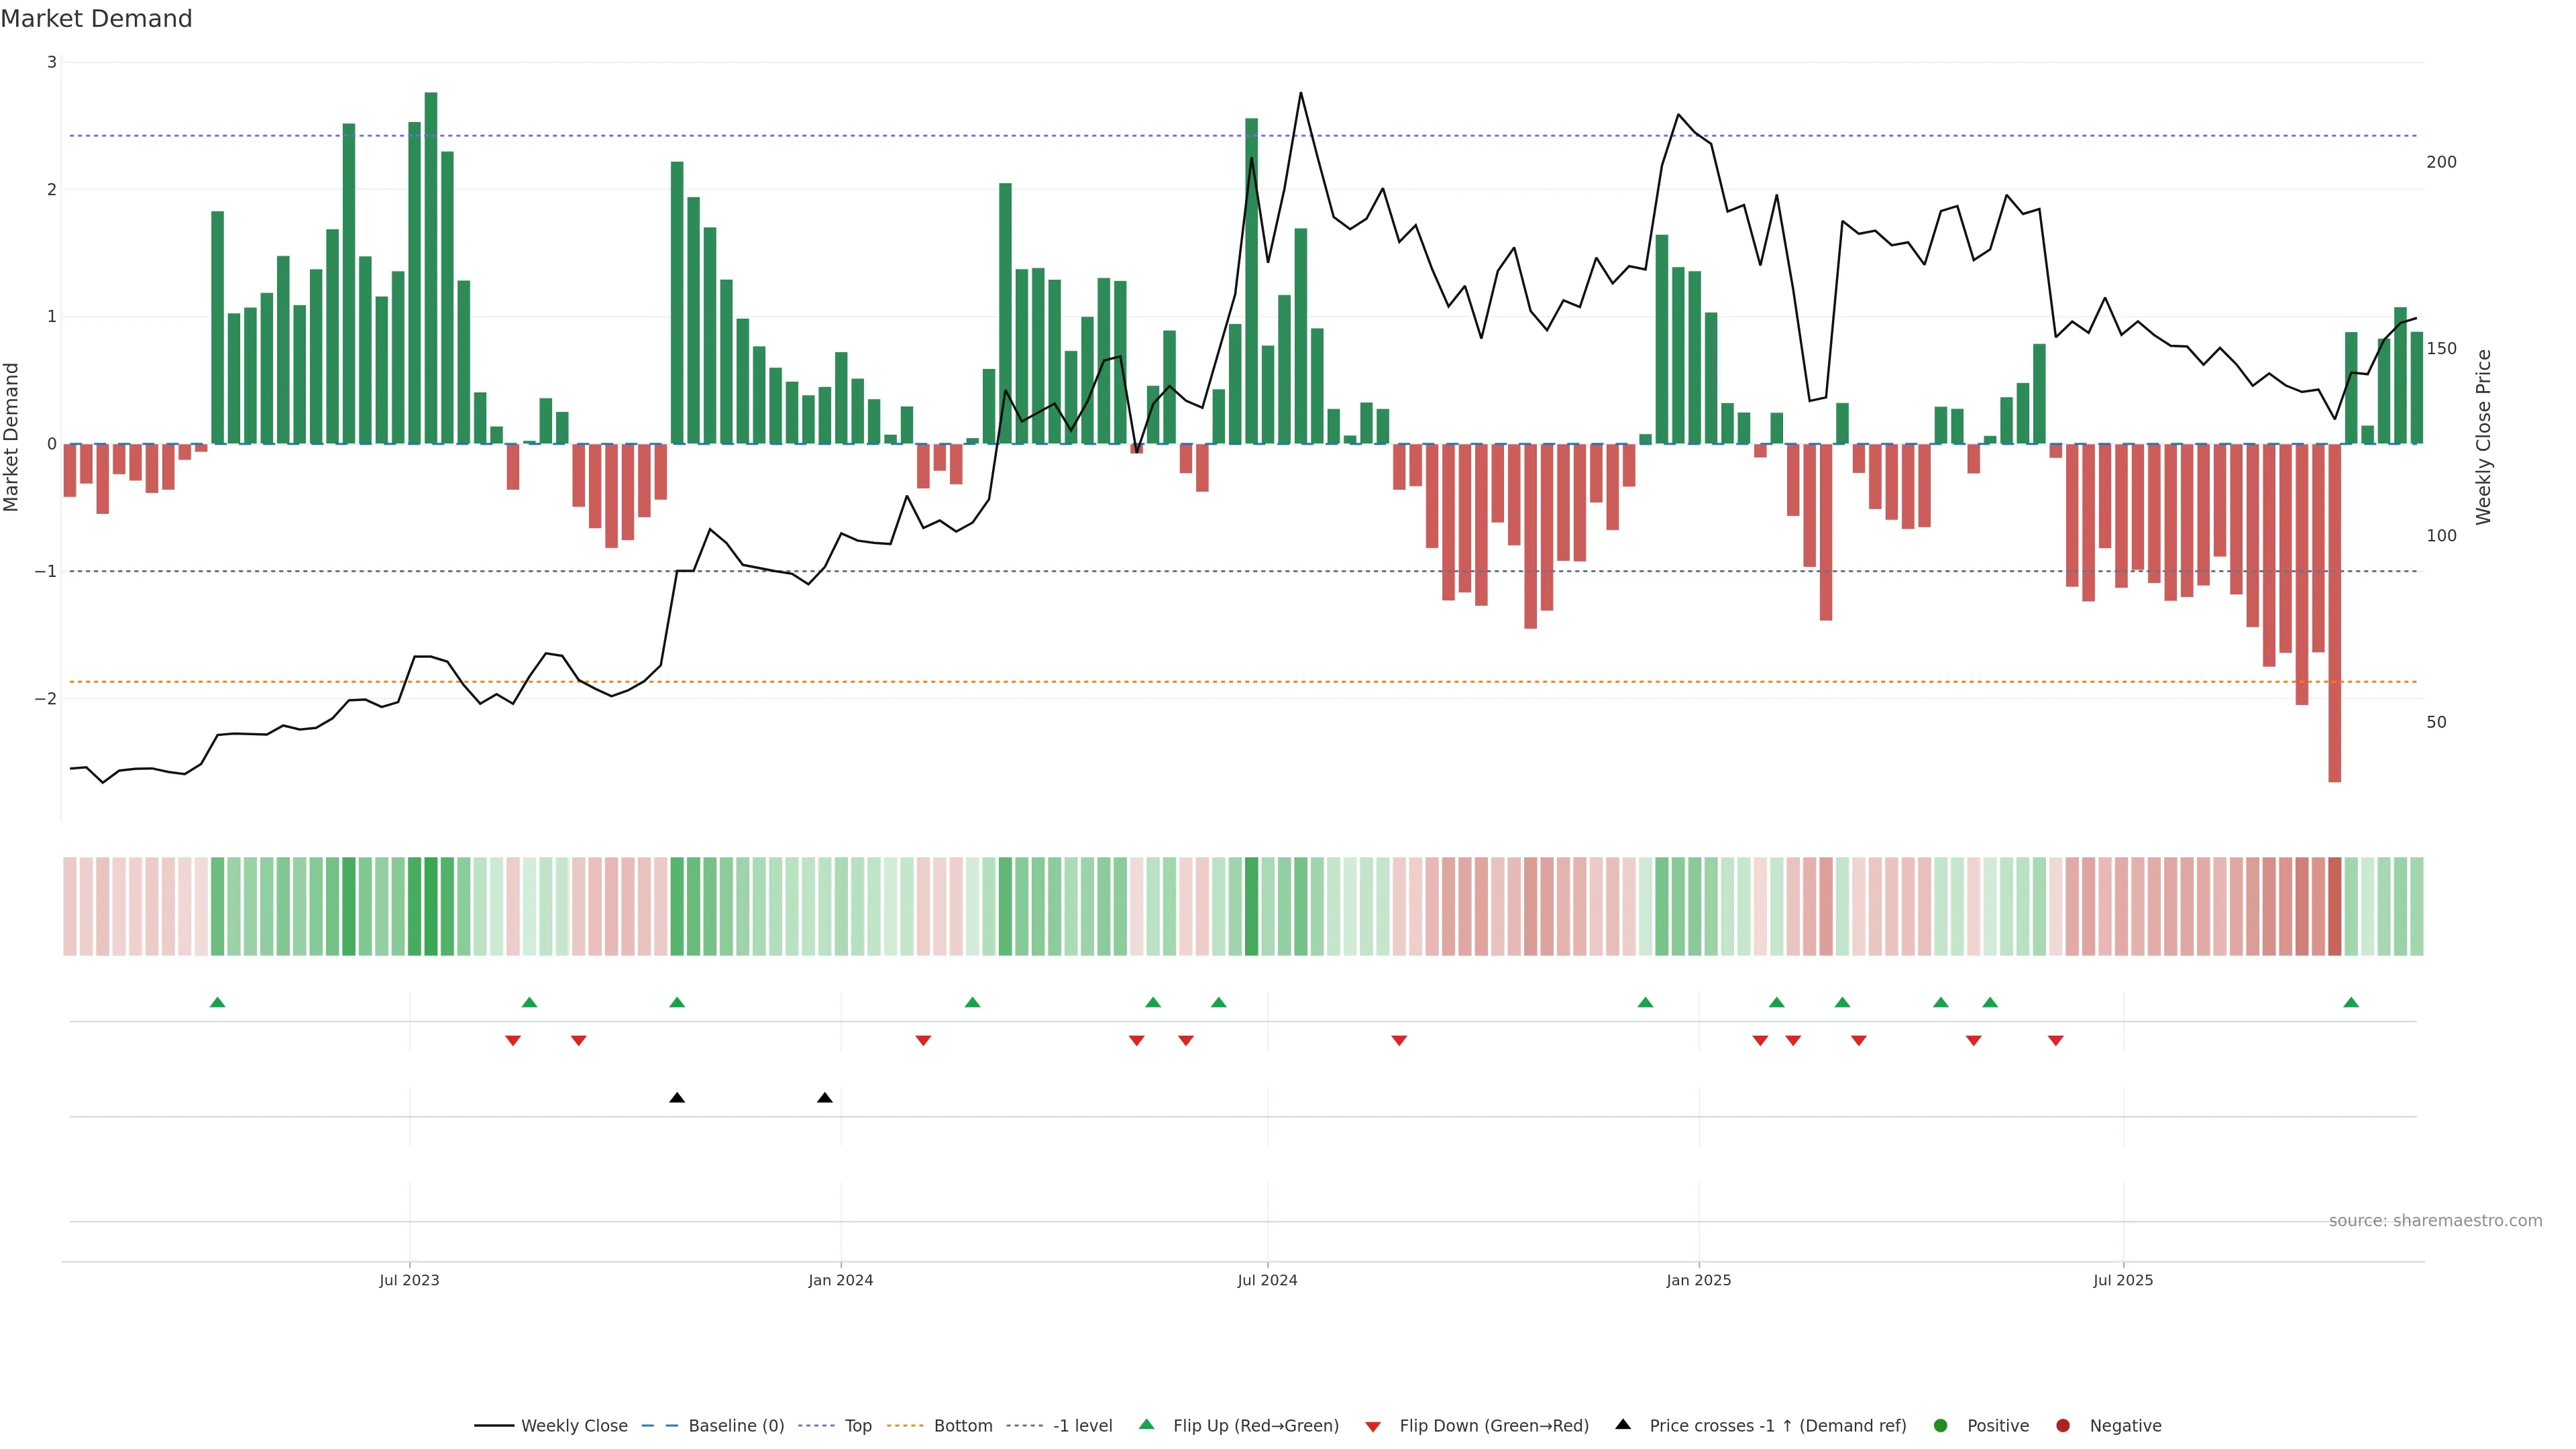Click the green Flip Up triangle legend icon

tap(1147, 1425)
